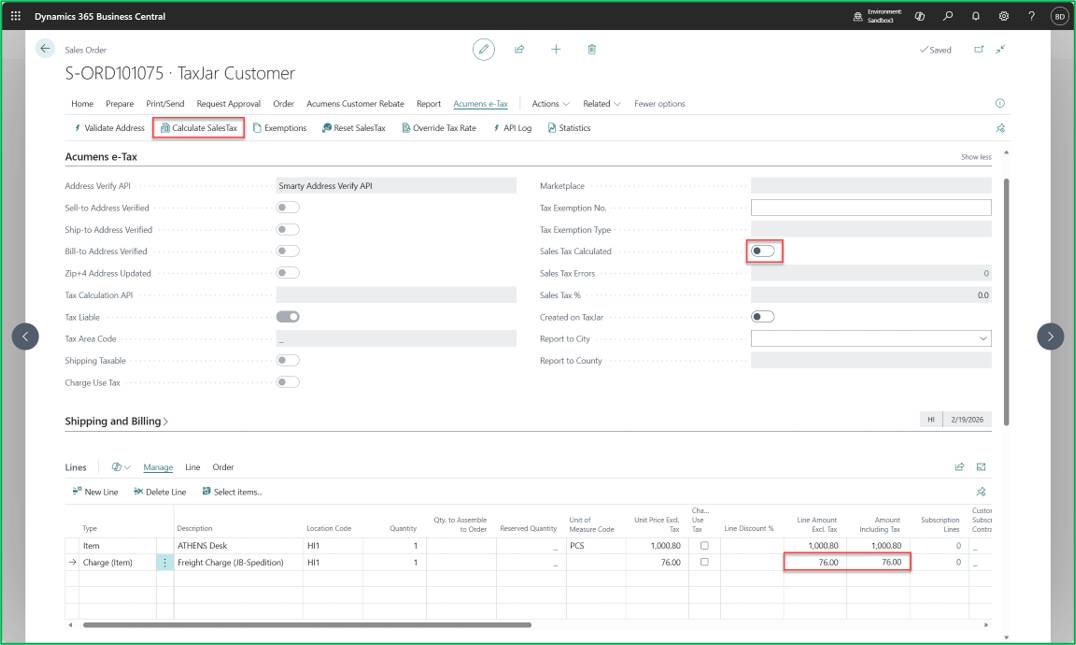Click the Lines horizontal scrollbar
Viewport: 1076px width, 645px height.
307,625
